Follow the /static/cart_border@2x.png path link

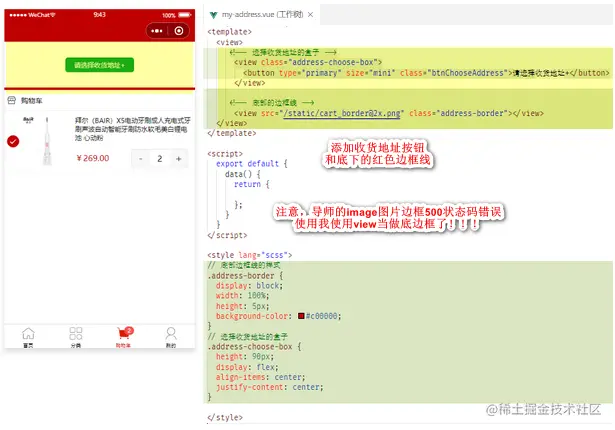[x=342, y=113]
